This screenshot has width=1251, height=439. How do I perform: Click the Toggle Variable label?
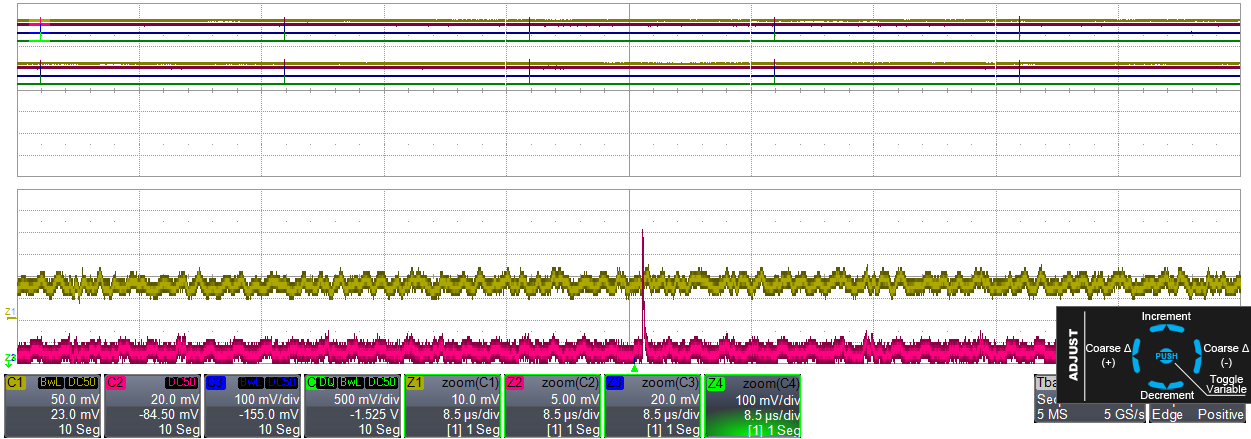(x=1226, y=384)
